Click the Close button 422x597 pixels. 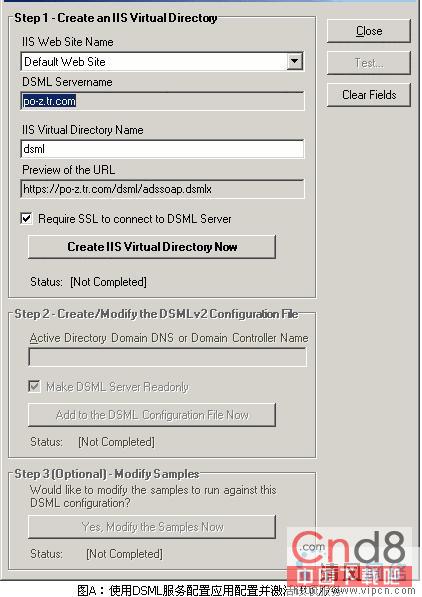coord(369,31)
